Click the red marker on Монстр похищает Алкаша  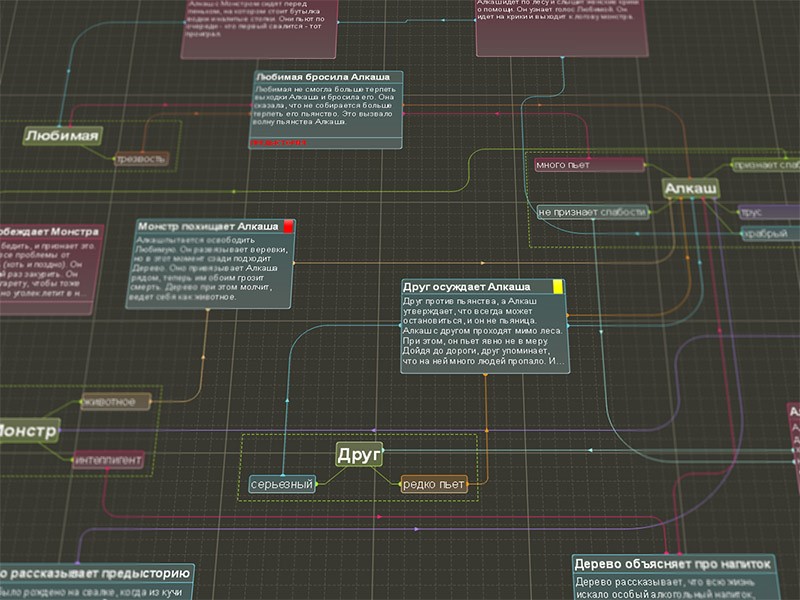pos(289,227)
